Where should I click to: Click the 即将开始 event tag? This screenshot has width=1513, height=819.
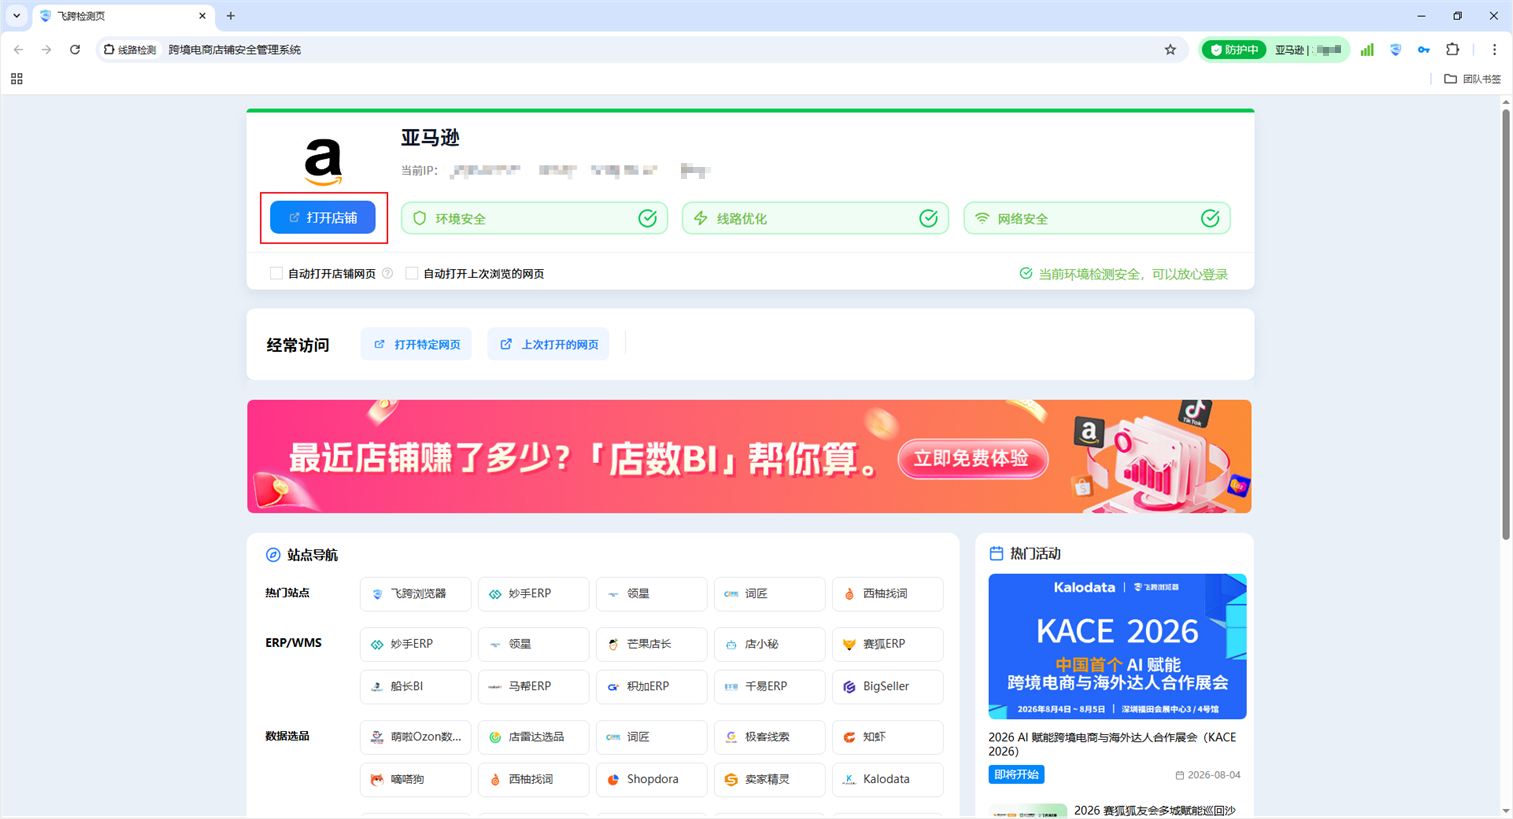1016,775
